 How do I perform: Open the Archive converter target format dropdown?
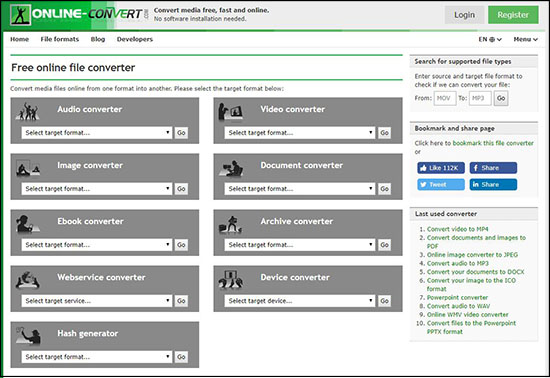pos(300,245)
